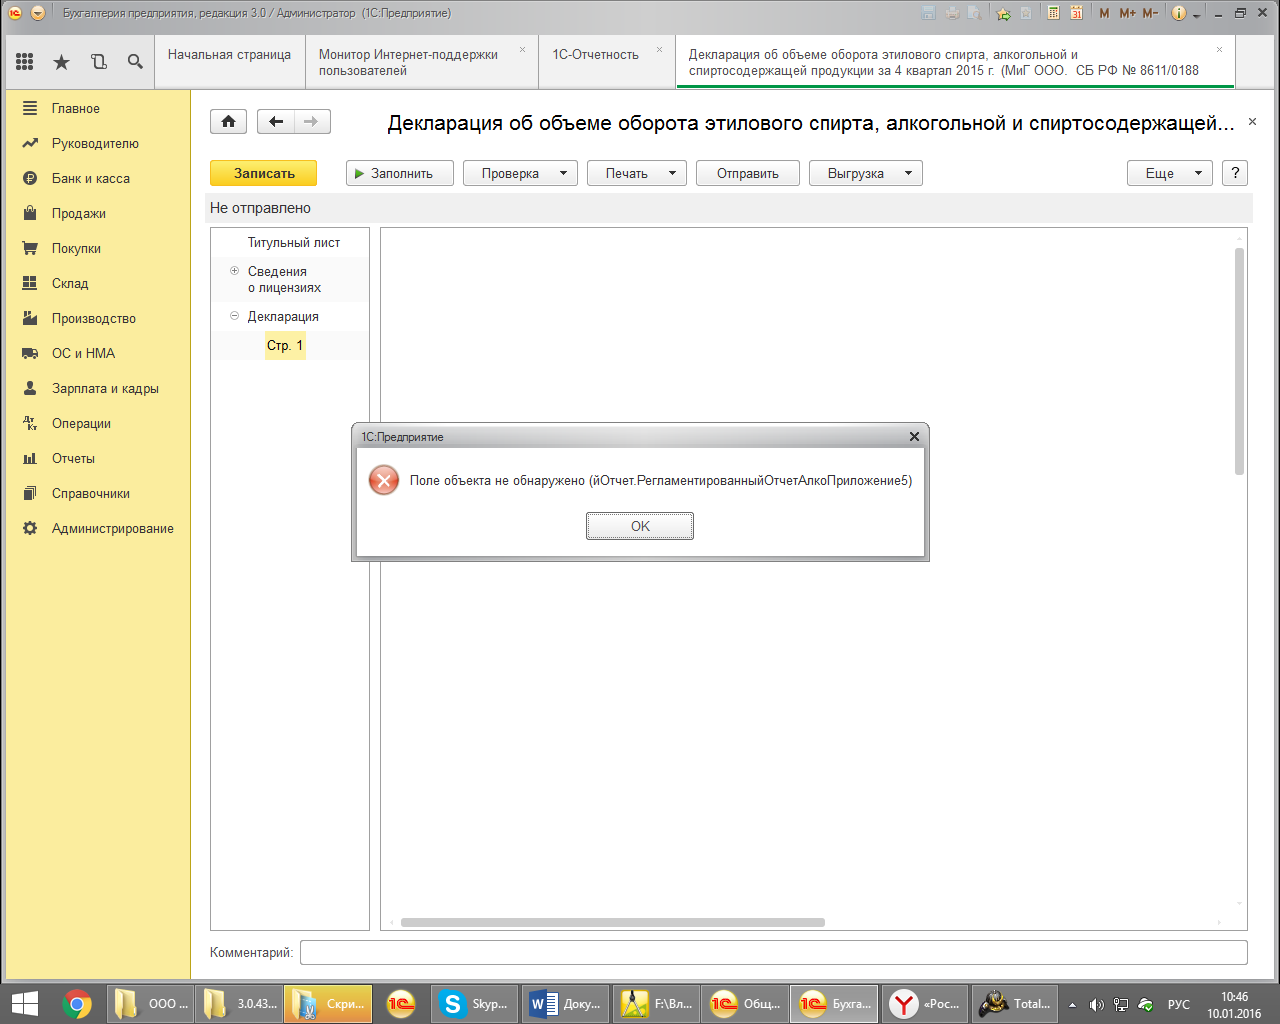Image resolution: width=1280 pixels, height=1024 pixels.
Task: Click the Отправить button
Action: click(748, 173)
